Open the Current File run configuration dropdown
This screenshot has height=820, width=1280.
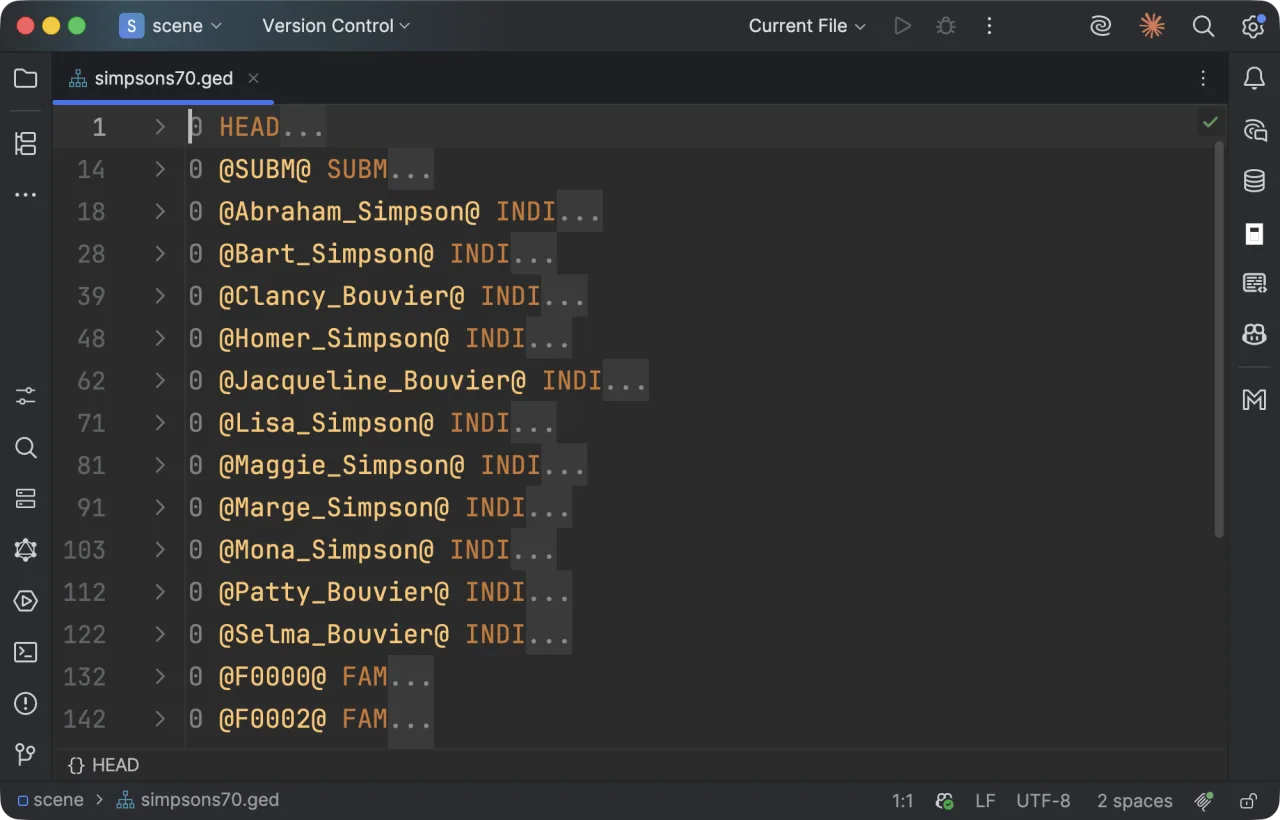point(807,26)
